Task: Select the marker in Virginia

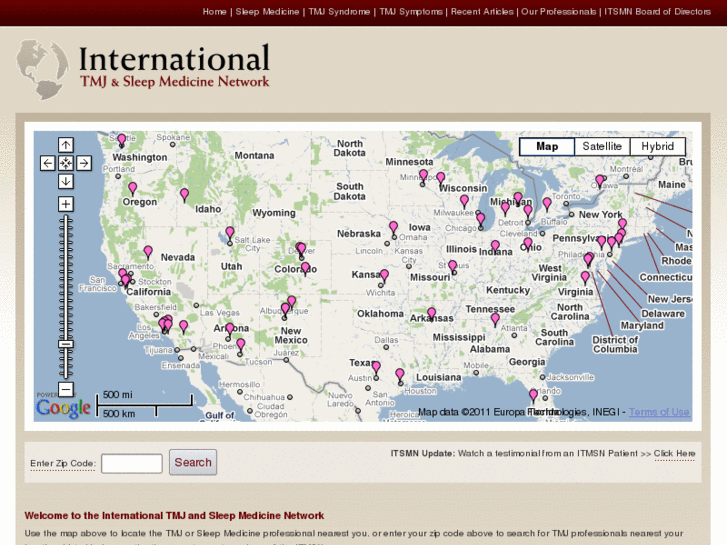Action: (x=585, y=277)
